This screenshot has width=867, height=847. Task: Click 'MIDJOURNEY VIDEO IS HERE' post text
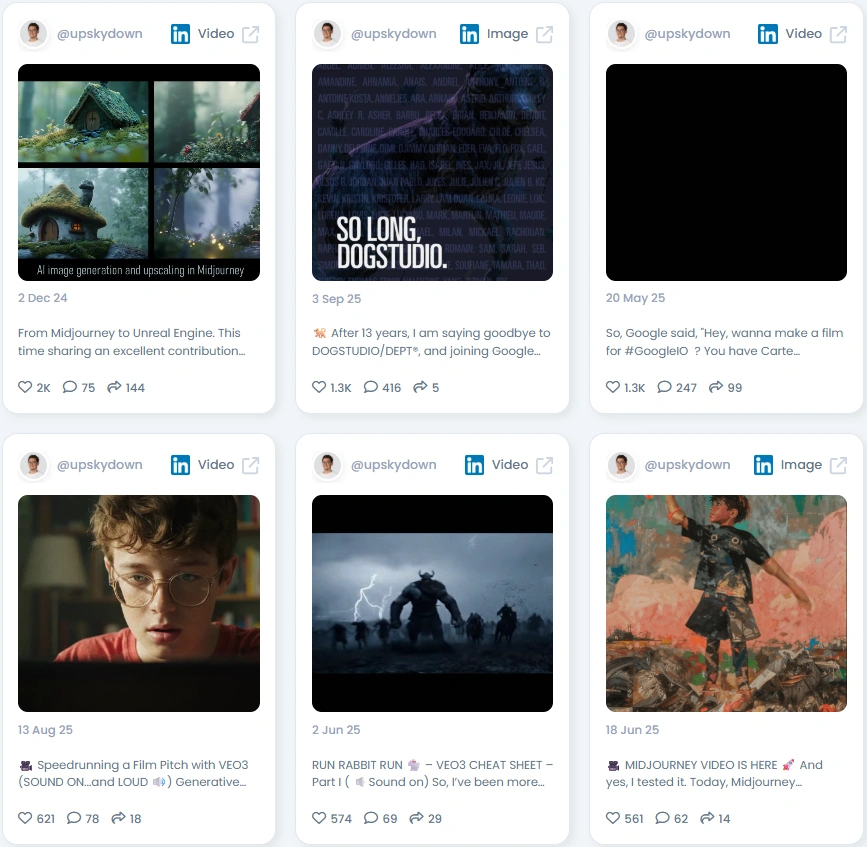click(714, 773)
